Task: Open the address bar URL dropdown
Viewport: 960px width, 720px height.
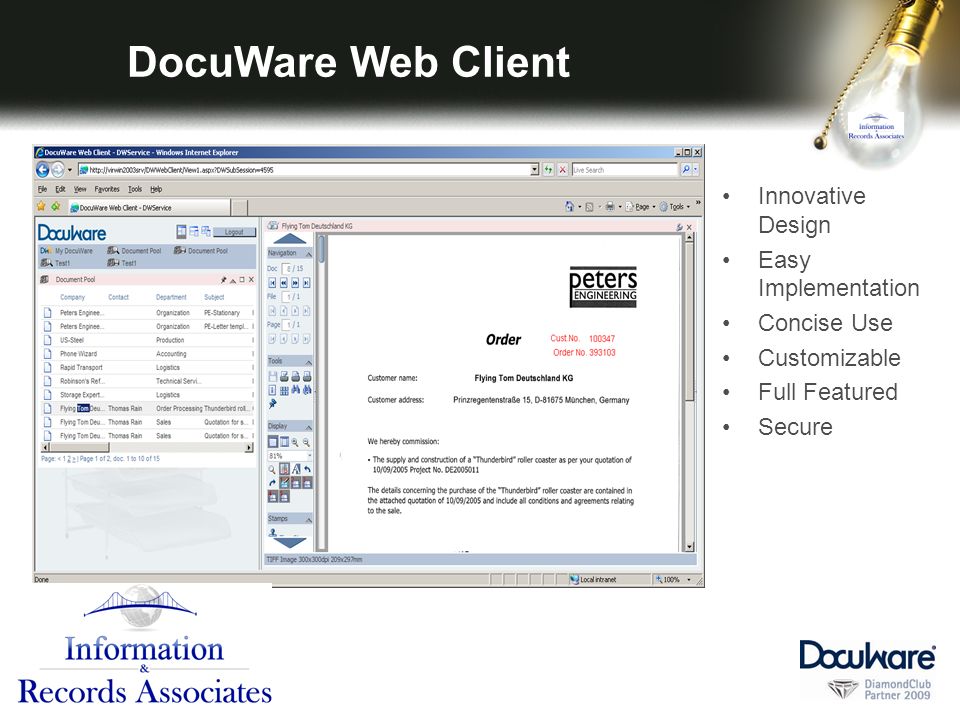Action: (x=534, y=170)
